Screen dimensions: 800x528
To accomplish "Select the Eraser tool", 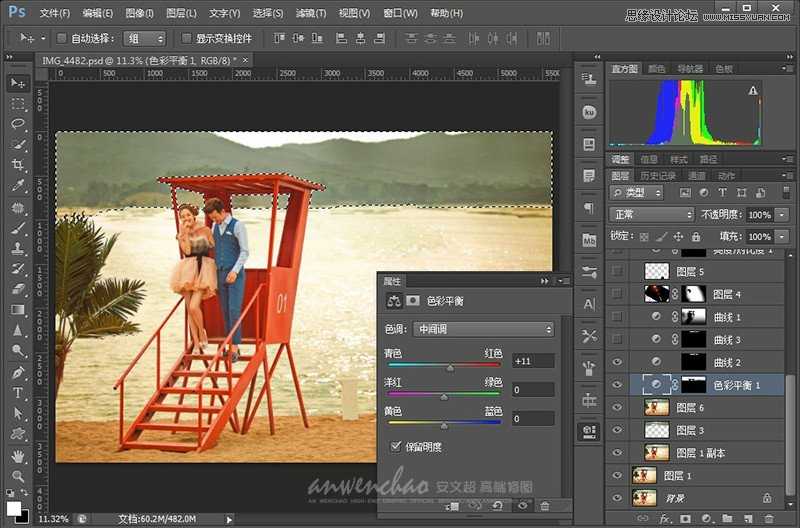I will click(18, 289).
